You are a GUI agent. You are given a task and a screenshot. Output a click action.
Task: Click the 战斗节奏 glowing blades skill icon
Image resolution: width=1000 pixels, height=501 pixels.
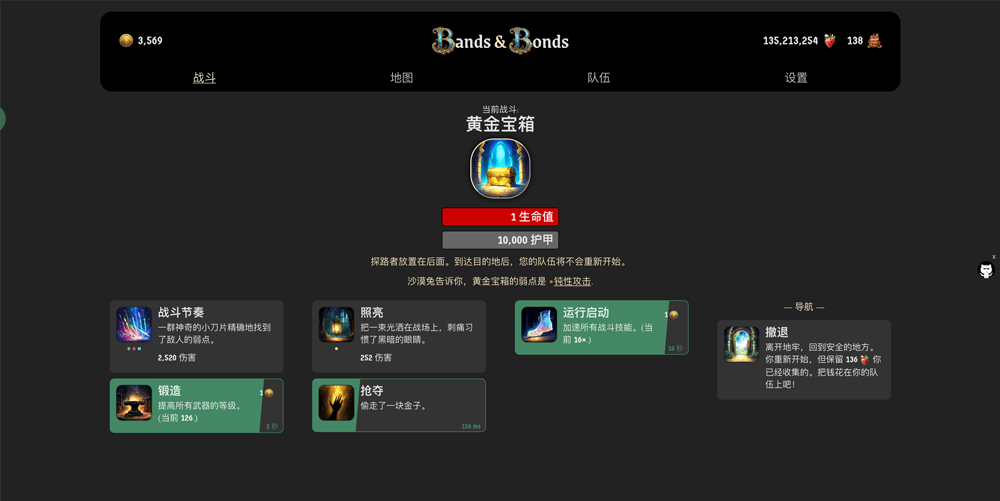click(134, 324)
